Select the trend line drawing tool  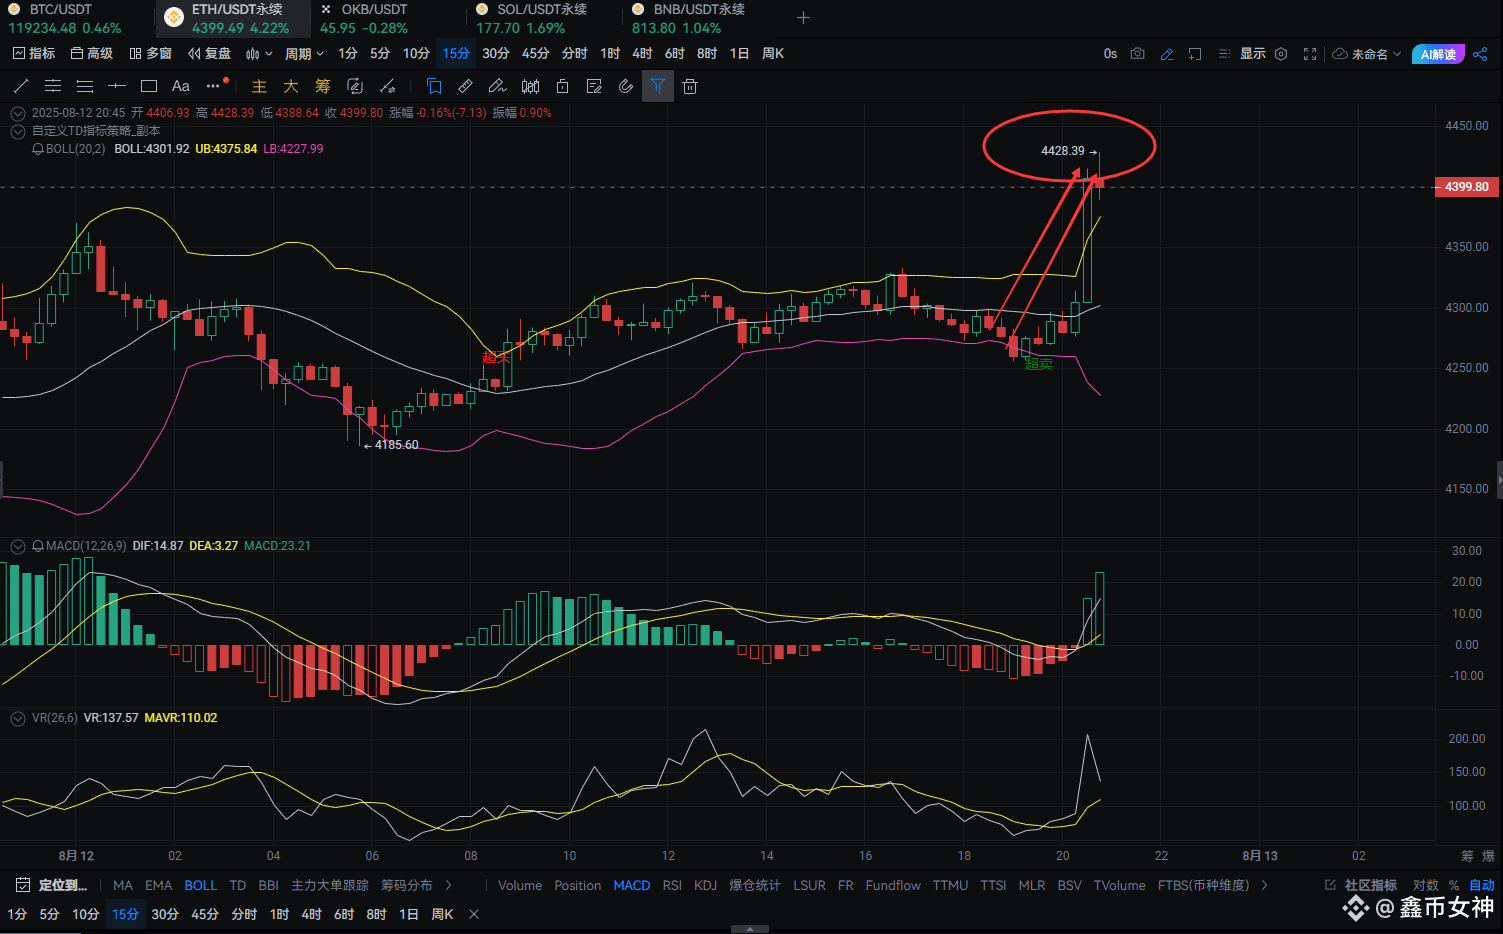[21, 86]
